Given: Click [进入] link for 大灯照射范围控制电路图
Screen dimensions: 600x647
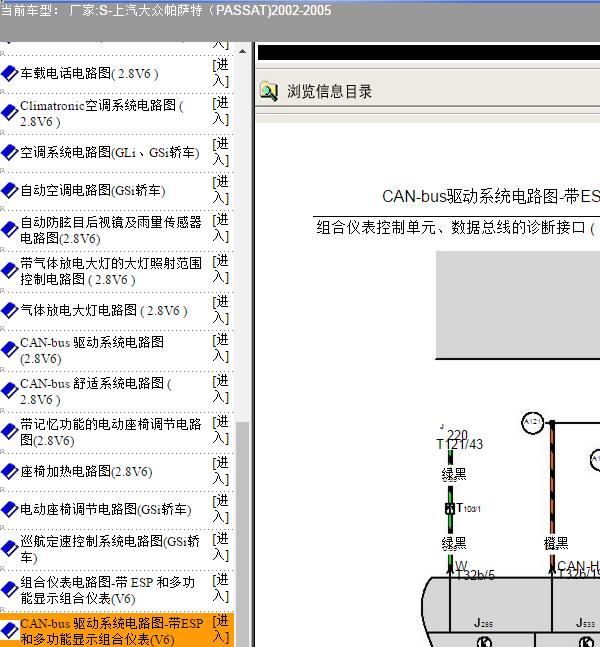Looking at the screenshot, I should [x=221, y=269].
